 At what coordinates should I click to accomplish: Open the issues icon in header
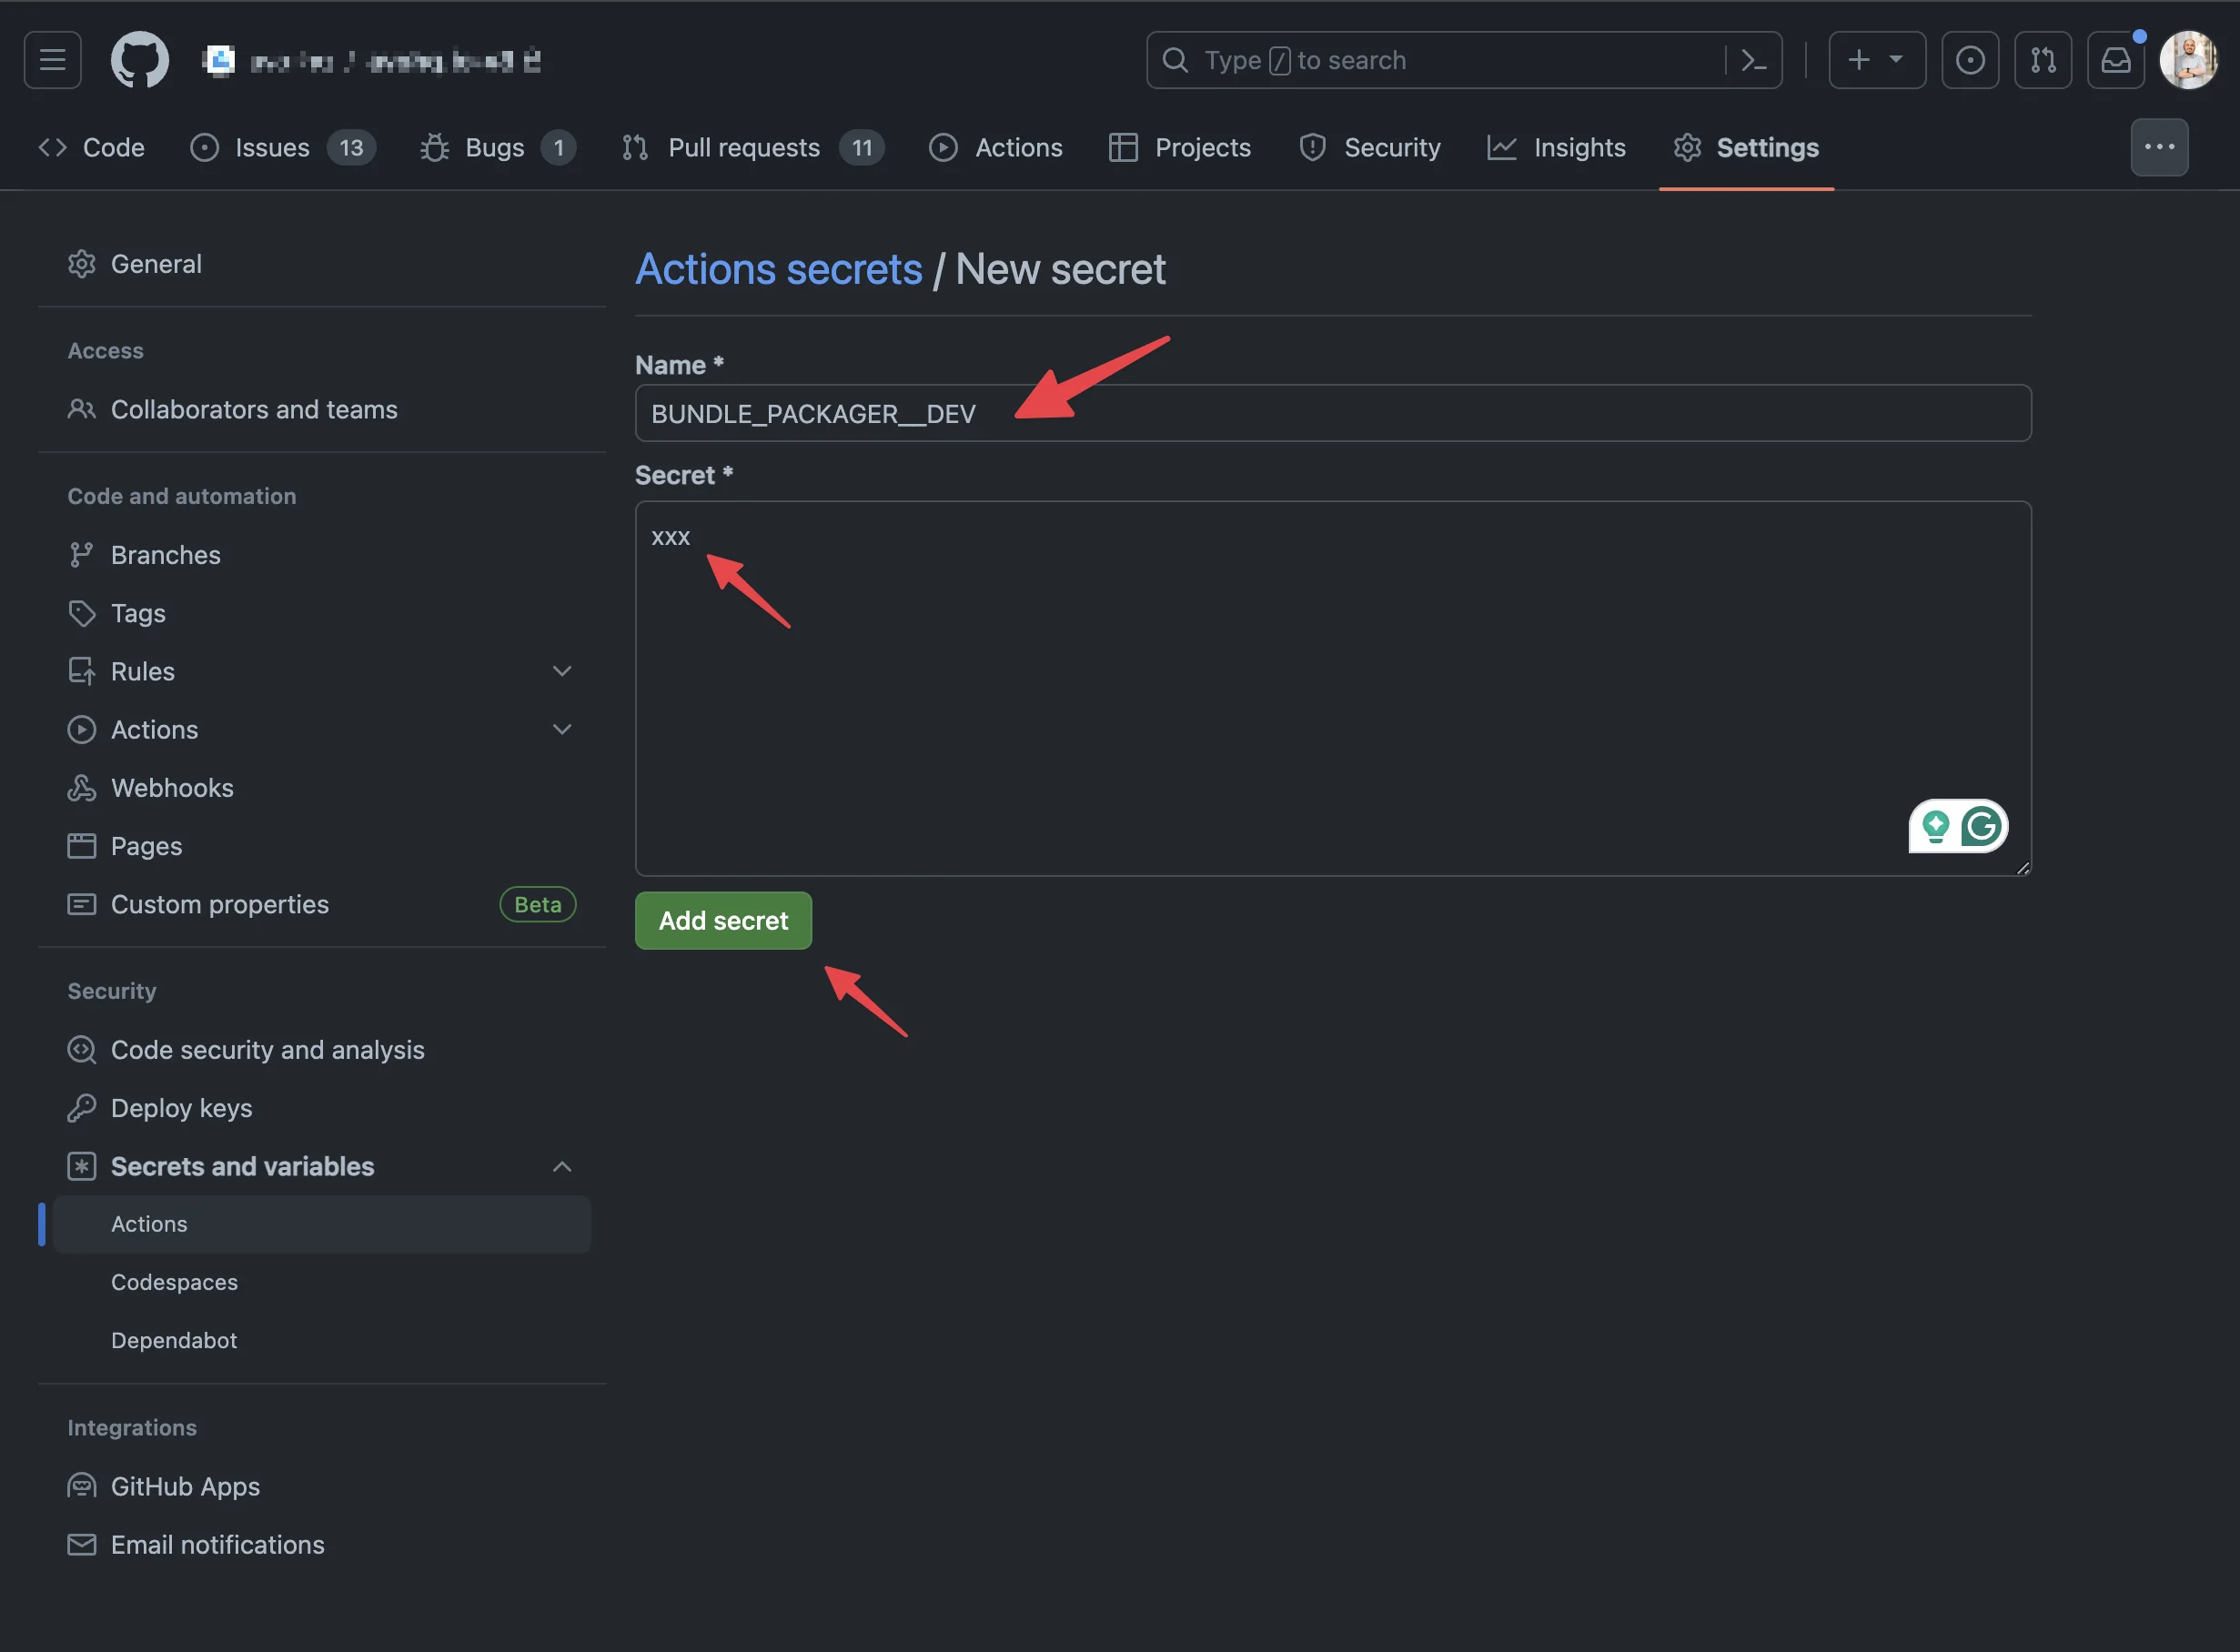pos(1970,60)
